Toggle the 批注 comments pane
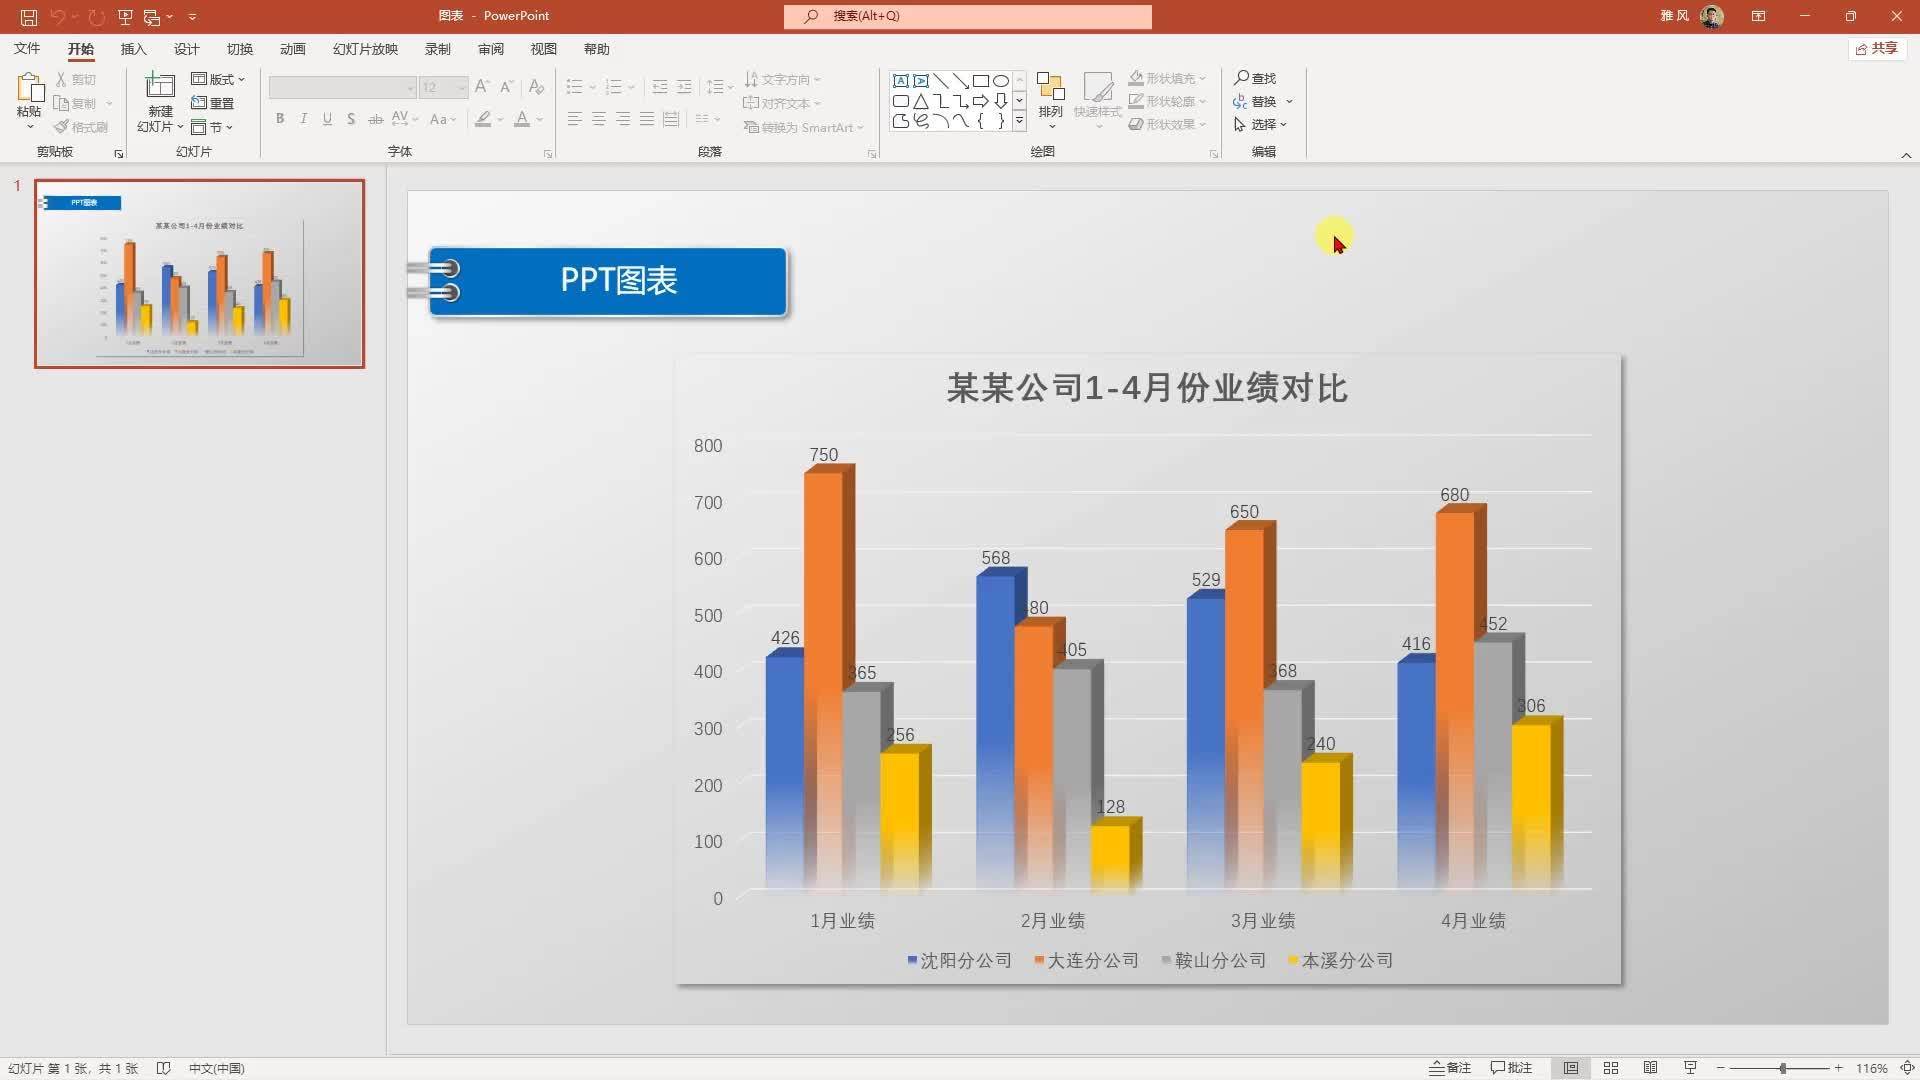This screenshot has height=1080, width=1920. [1511, 1068]
